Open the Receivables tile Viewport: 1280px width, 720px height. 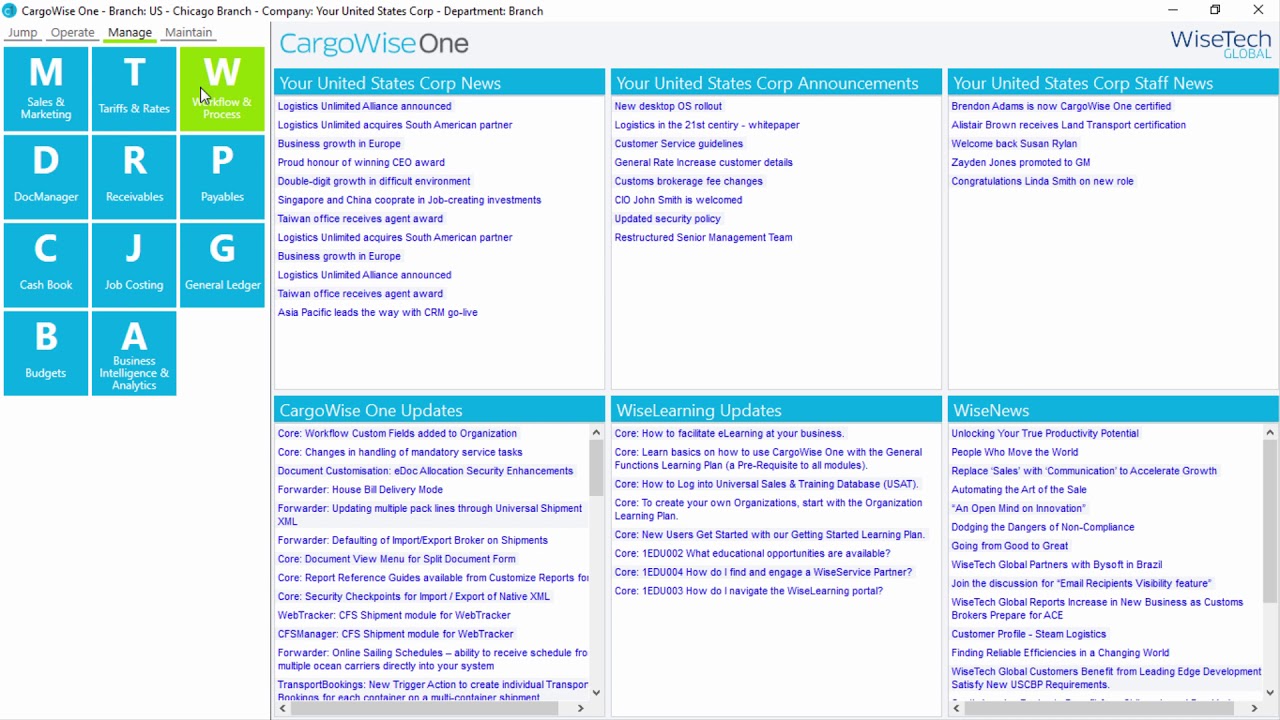click(x=134, y=176)
